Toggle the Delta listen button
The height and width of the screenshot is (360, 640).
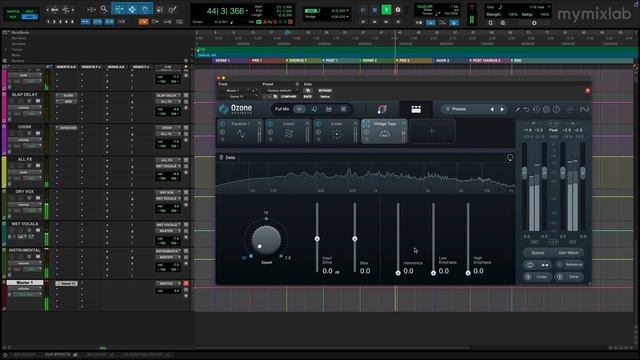pos(227,158)
